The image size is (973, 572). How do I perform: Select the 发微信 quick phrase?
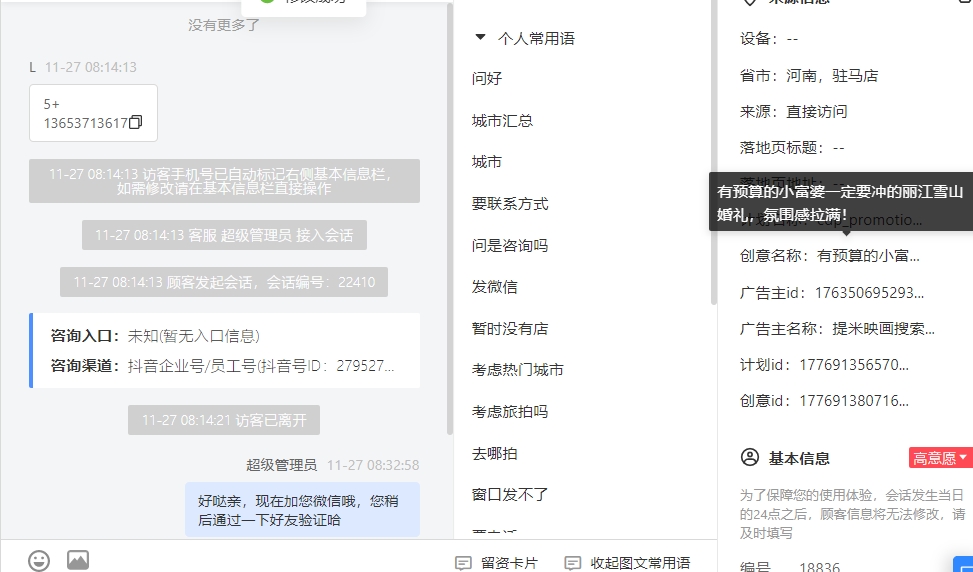(495, 287)
